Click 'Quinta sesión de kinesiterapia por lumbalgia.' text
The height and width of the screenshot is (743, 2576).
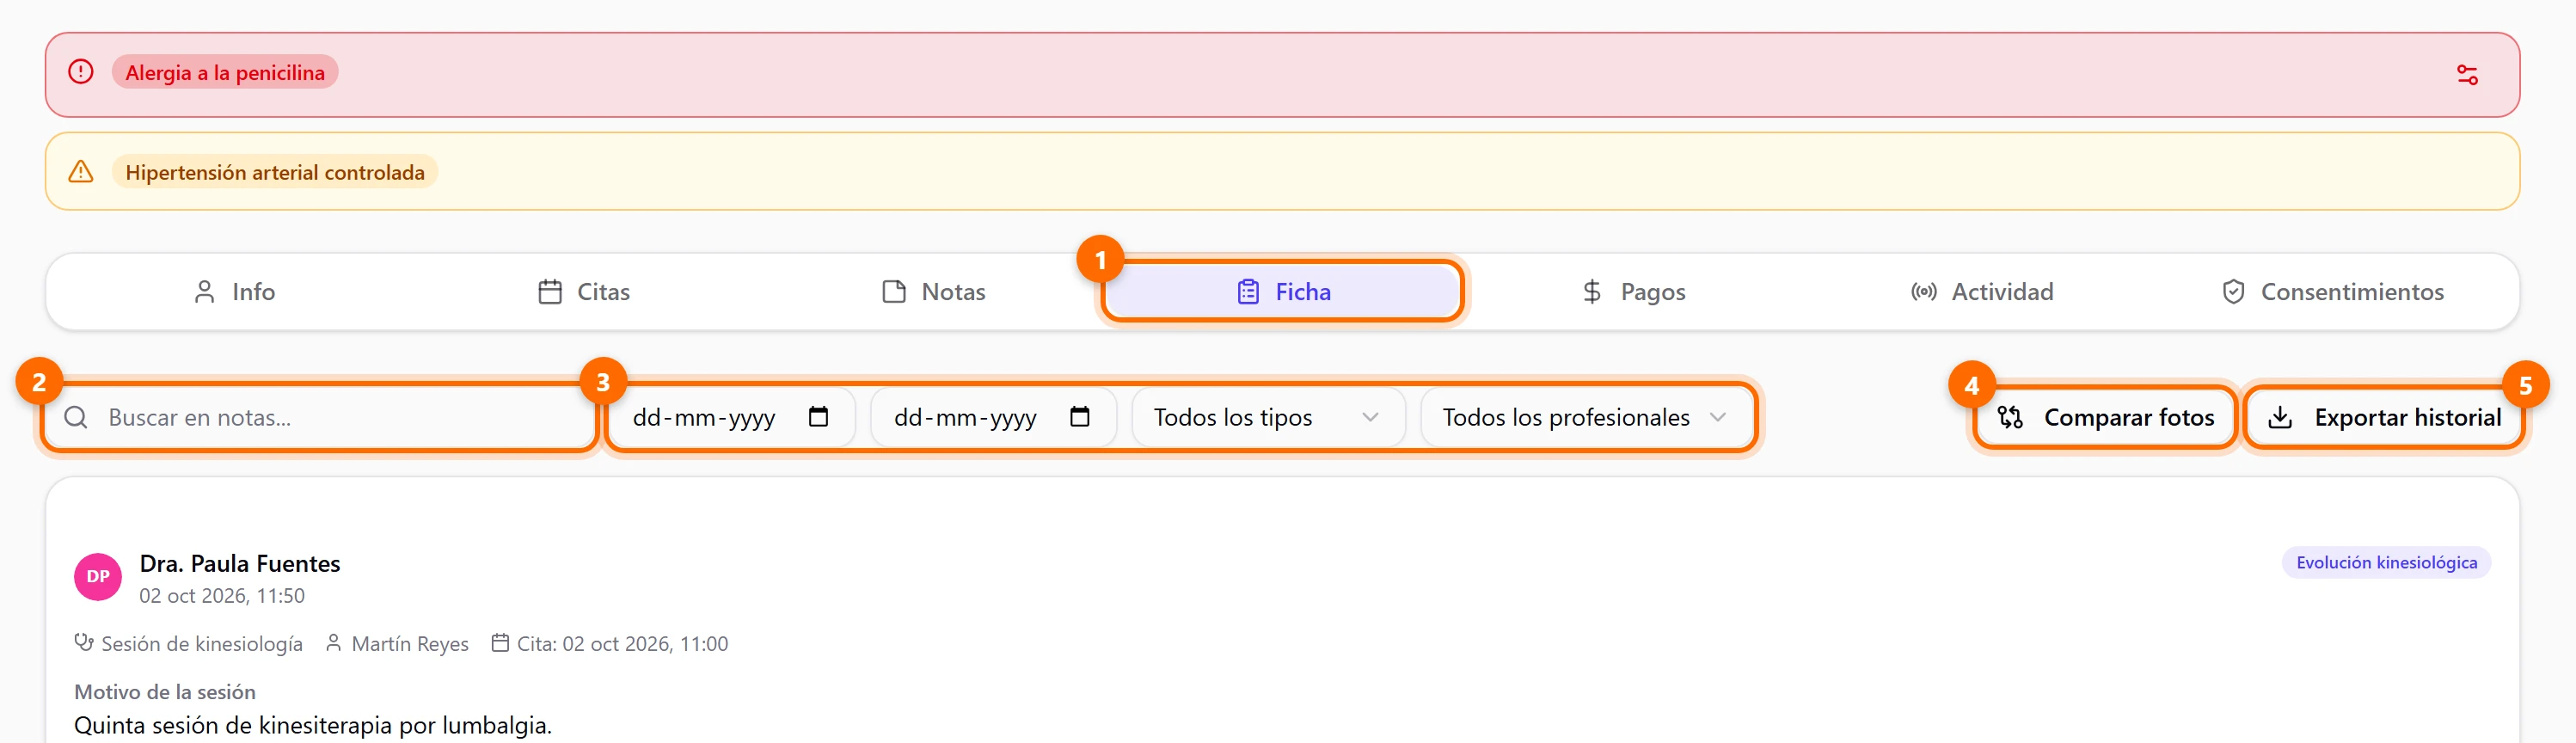click(313, 725)
